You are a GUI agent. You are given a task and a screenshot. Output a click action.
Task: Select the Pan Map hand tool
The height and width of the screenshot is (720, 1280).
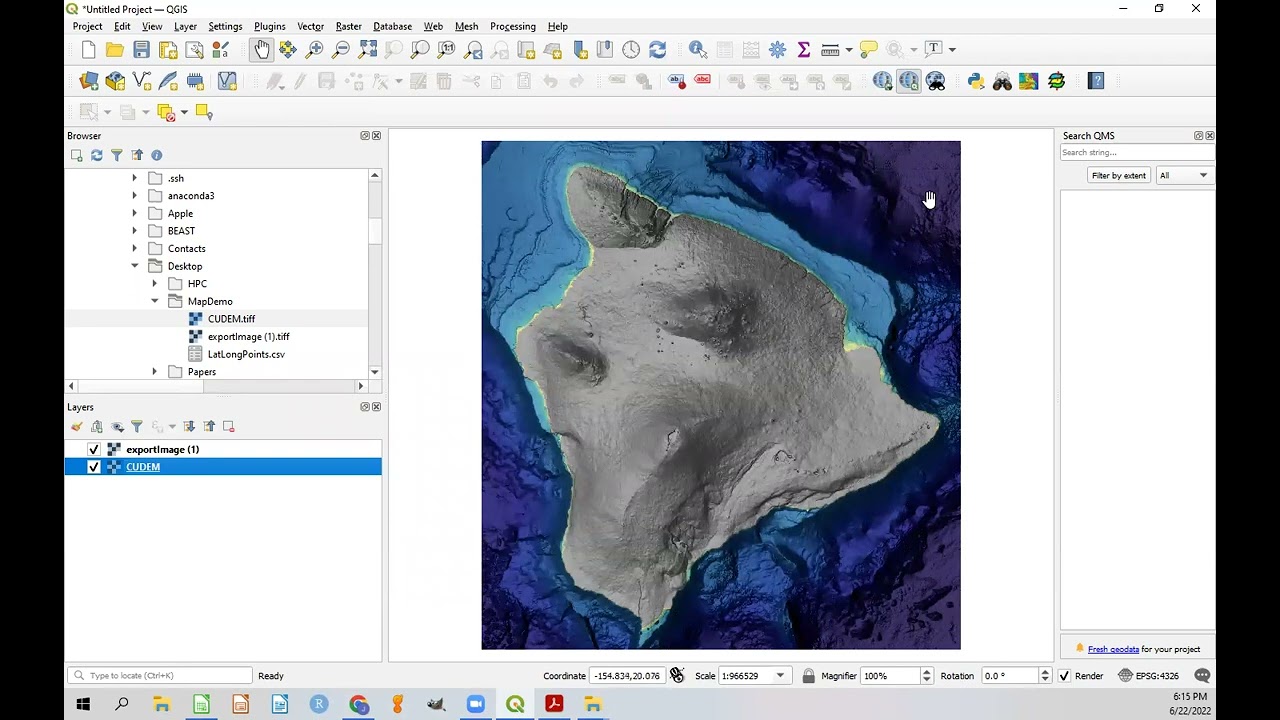click(x=261, y=49)
